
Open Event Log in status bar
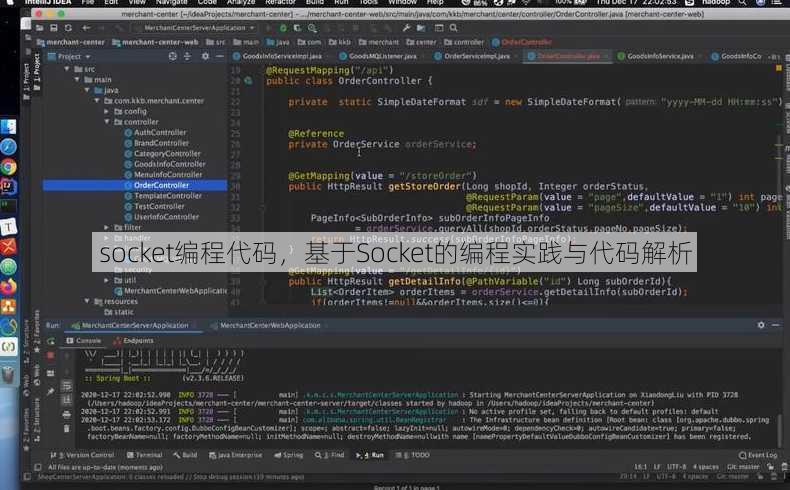(758, 455)
